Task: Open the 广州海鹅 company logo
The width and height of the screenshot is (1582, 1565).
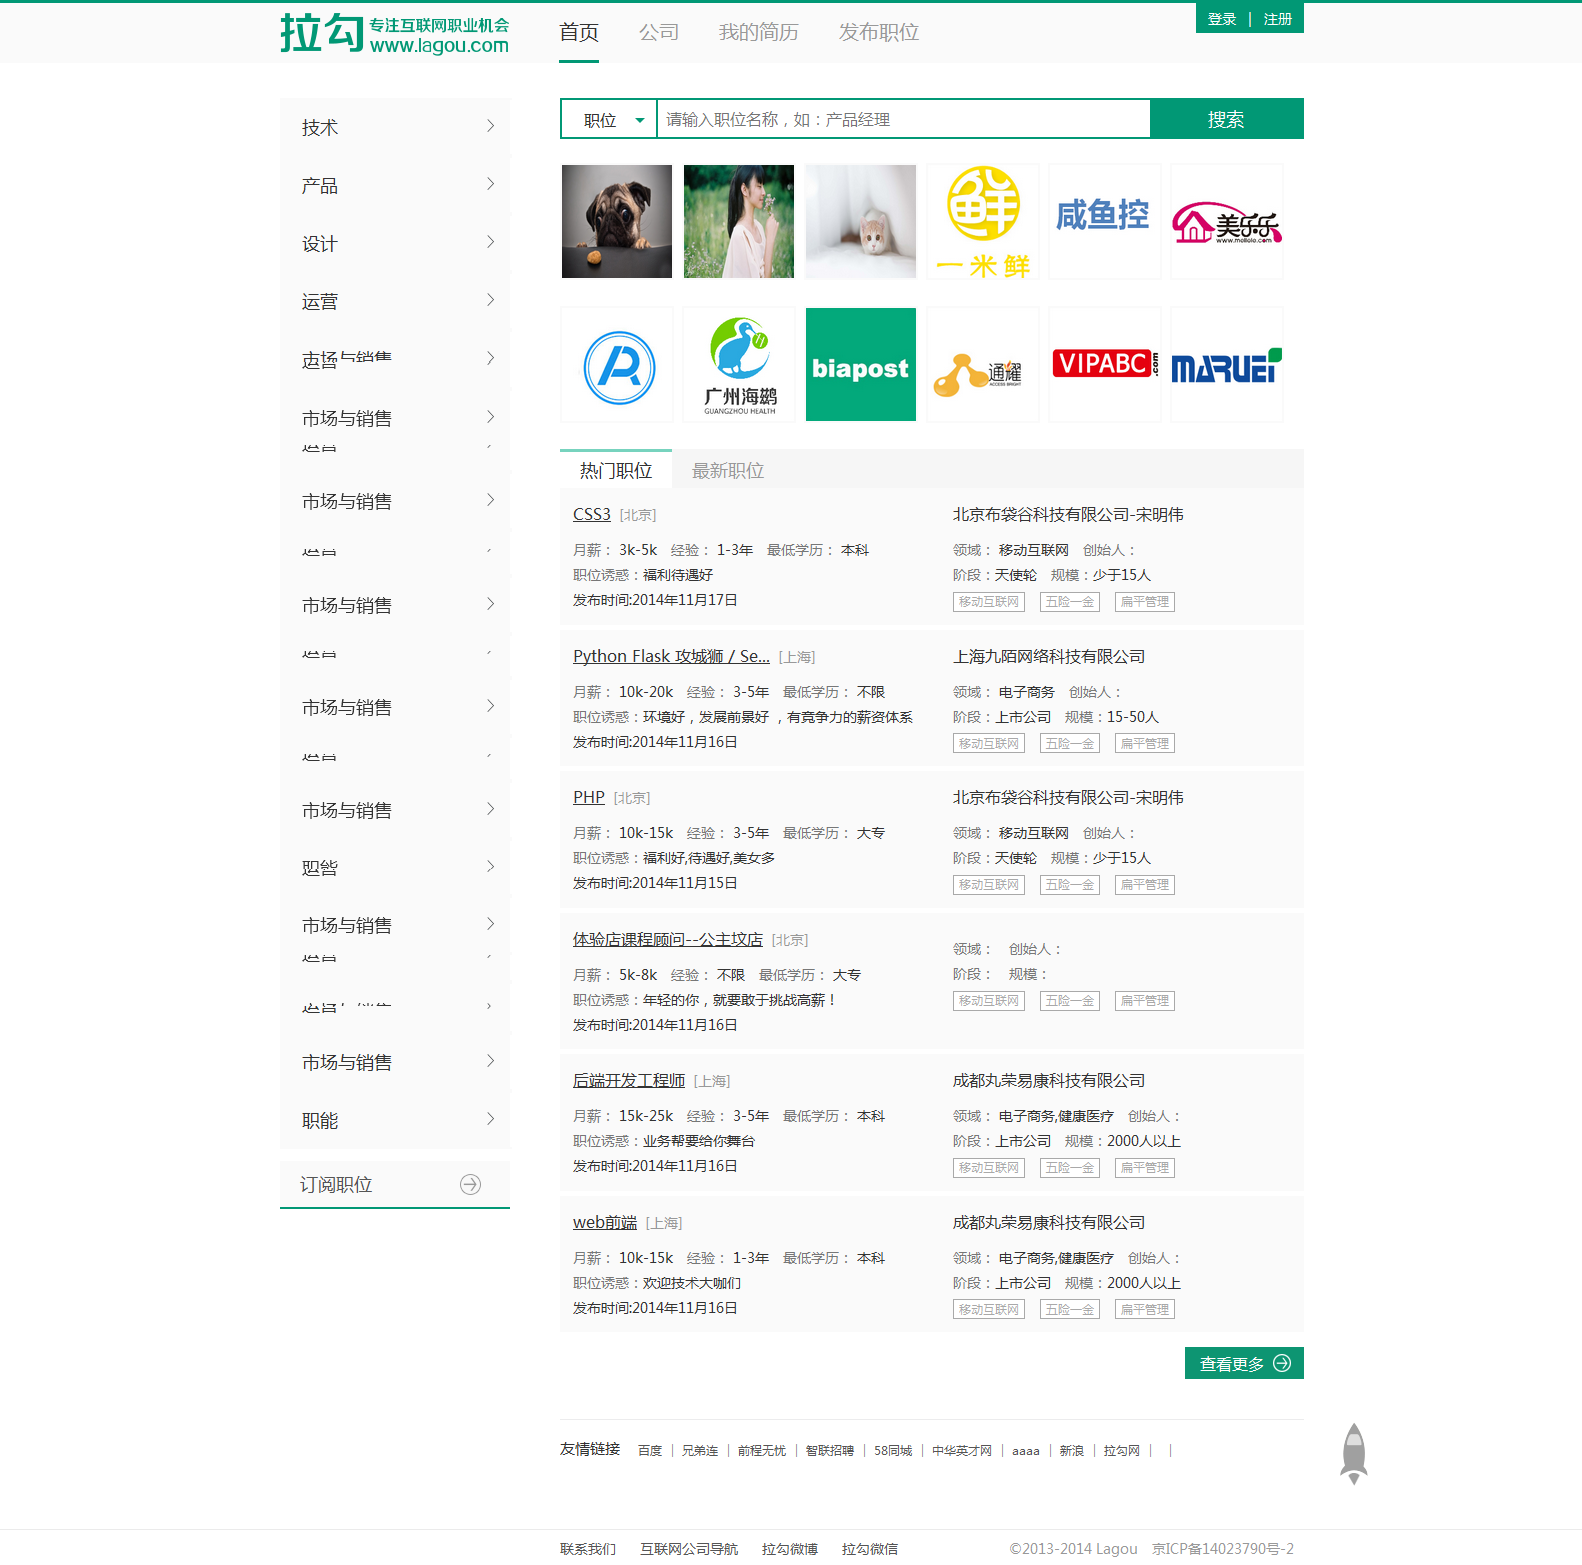Action: point(739,364)
